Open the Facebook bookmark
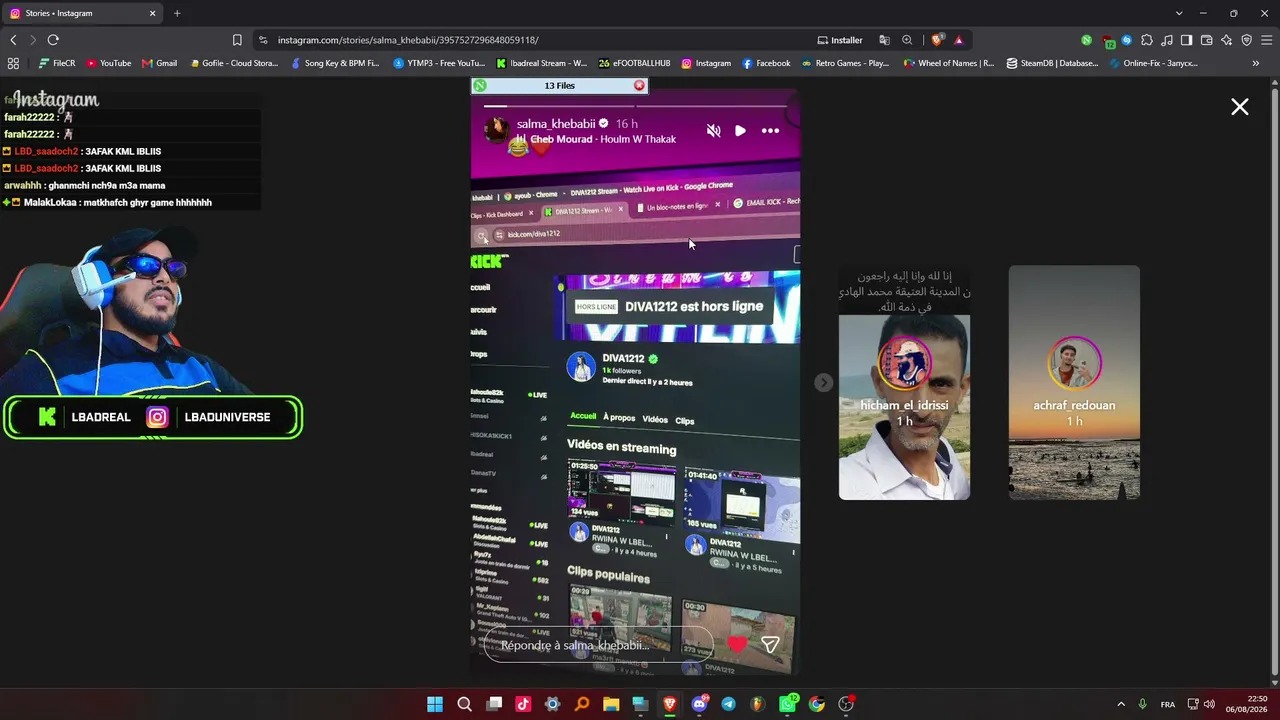The width and height of the screenshot is (1280, 720). pyautogui.click(x=766, y=63)
